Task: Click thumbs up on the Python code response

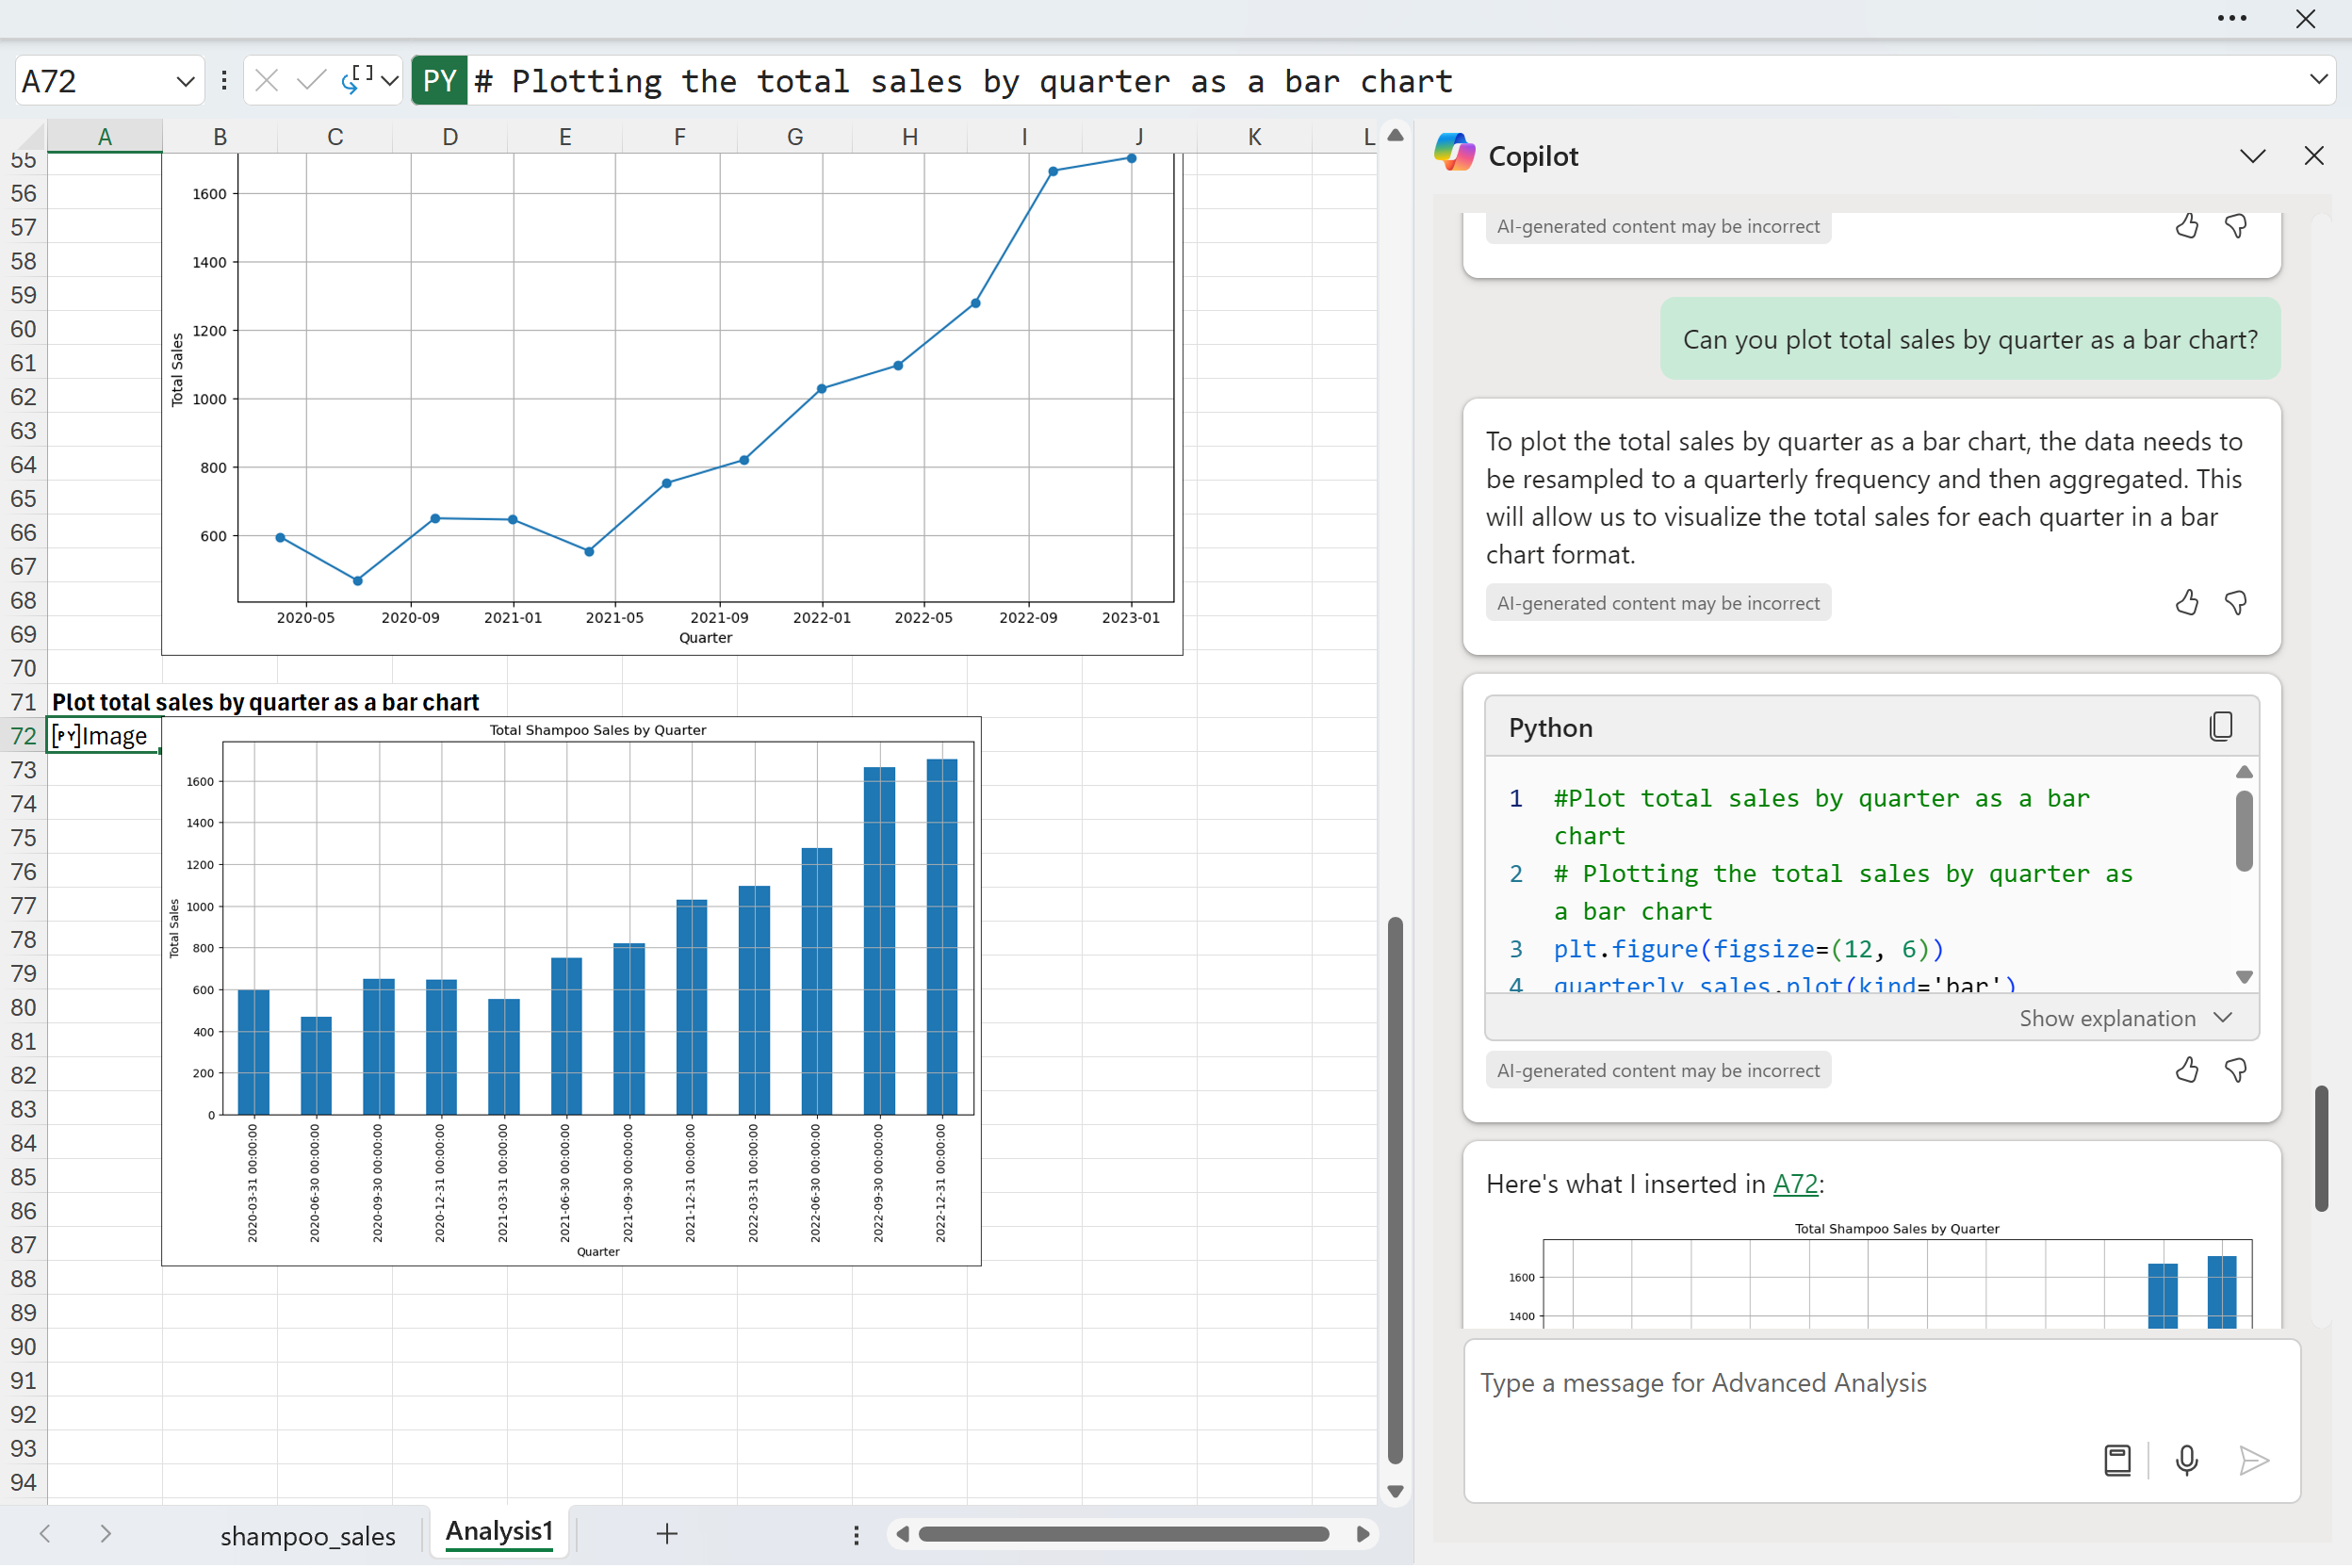Action: [2186, 1071]
